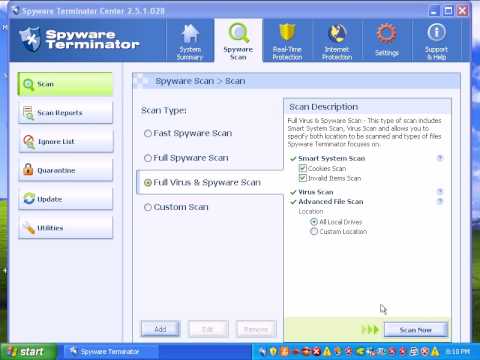The image size is (480, 360).
Task: Click the Virus Scan label
Action: [316, 192]
